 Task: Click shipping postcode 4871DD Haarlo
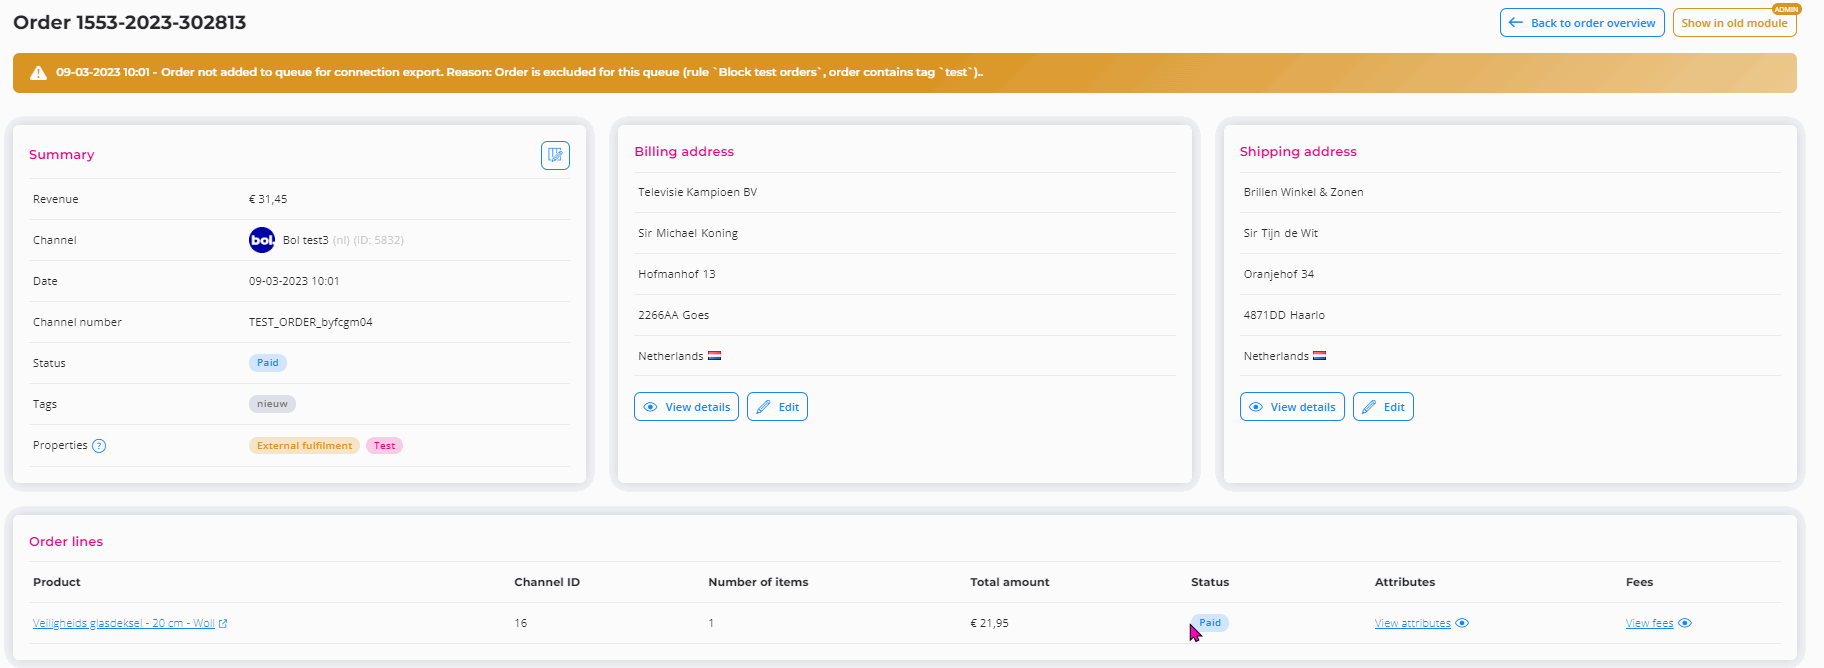(x=1284, y=315)
